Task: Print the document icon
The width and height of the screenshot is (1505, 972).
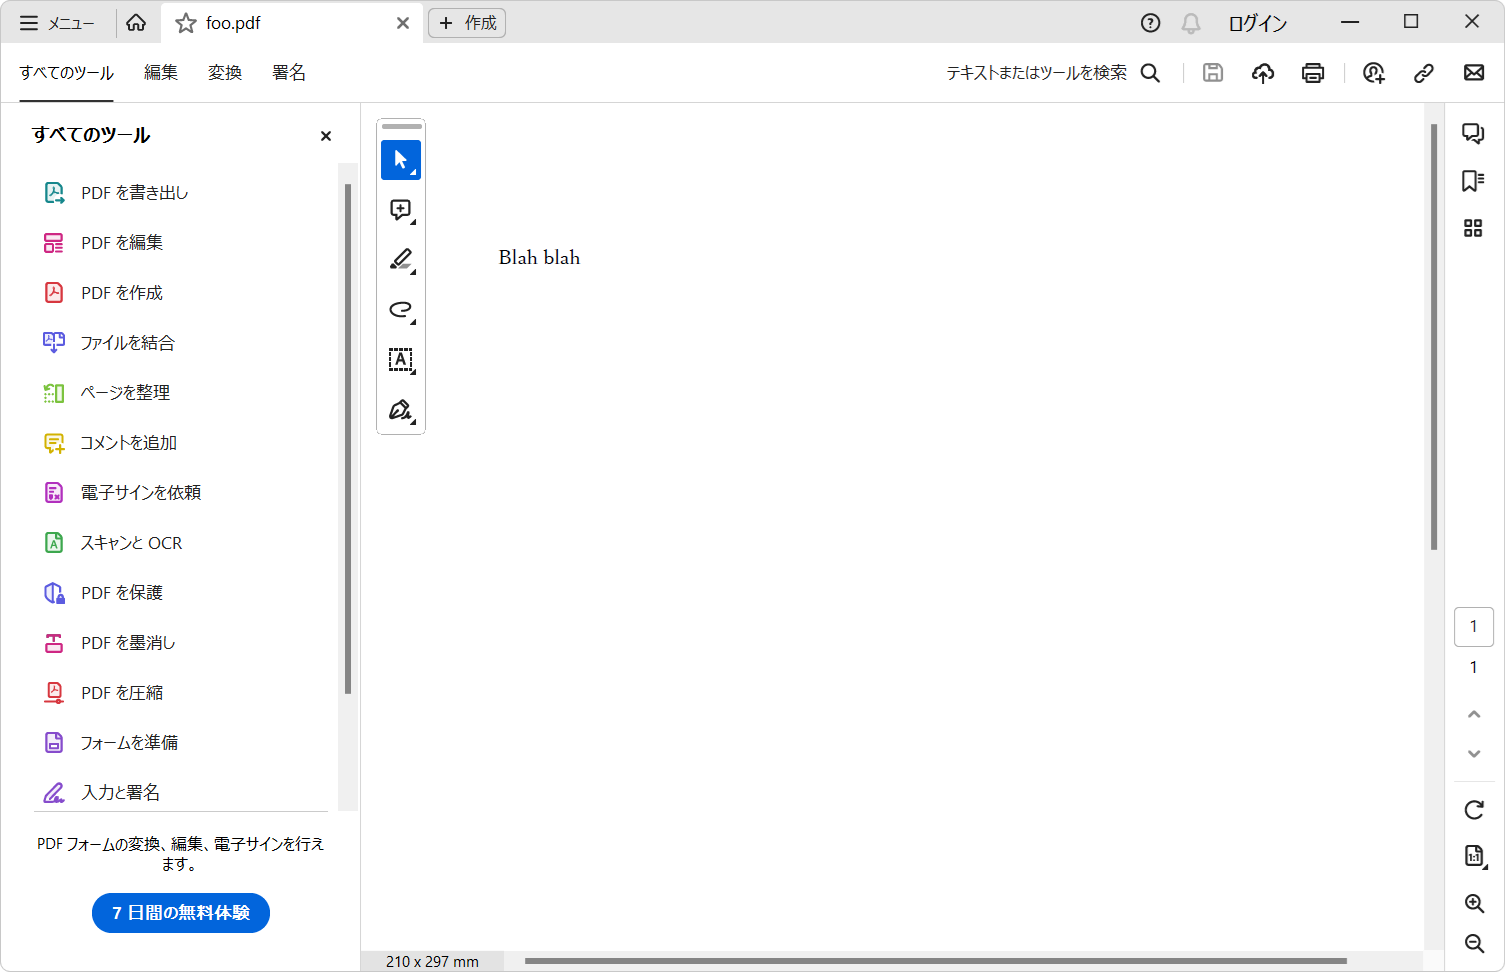Action: 1313,73
